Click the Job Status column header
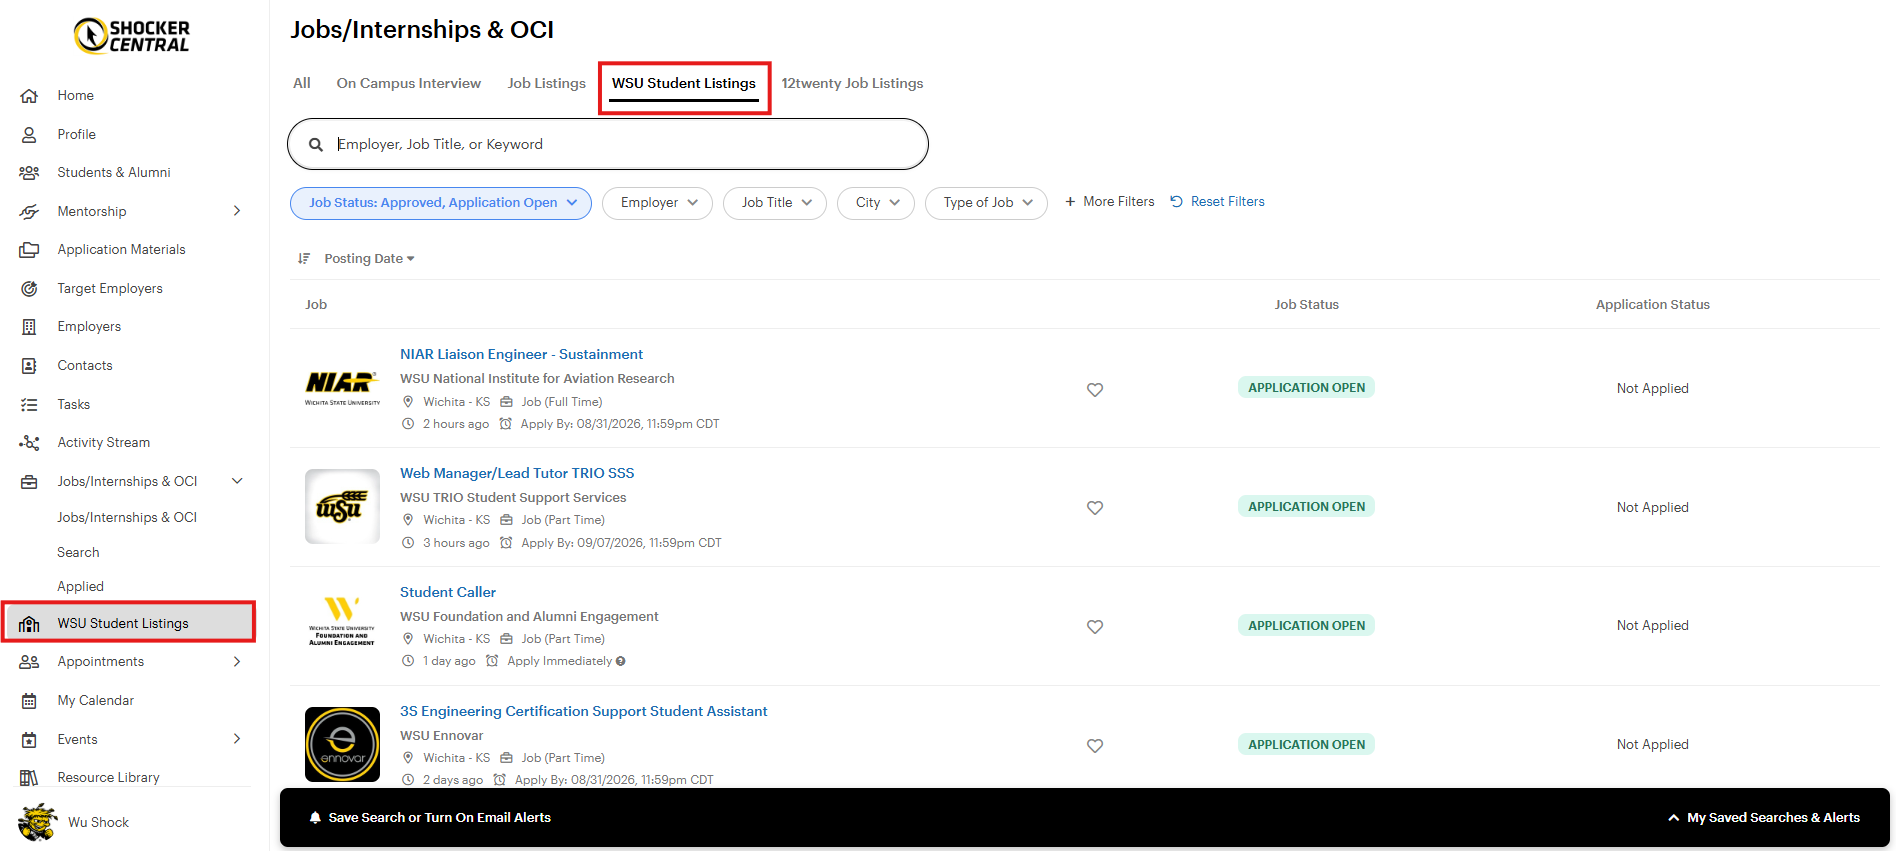Screen dimensions: 1896x851 1306,305
